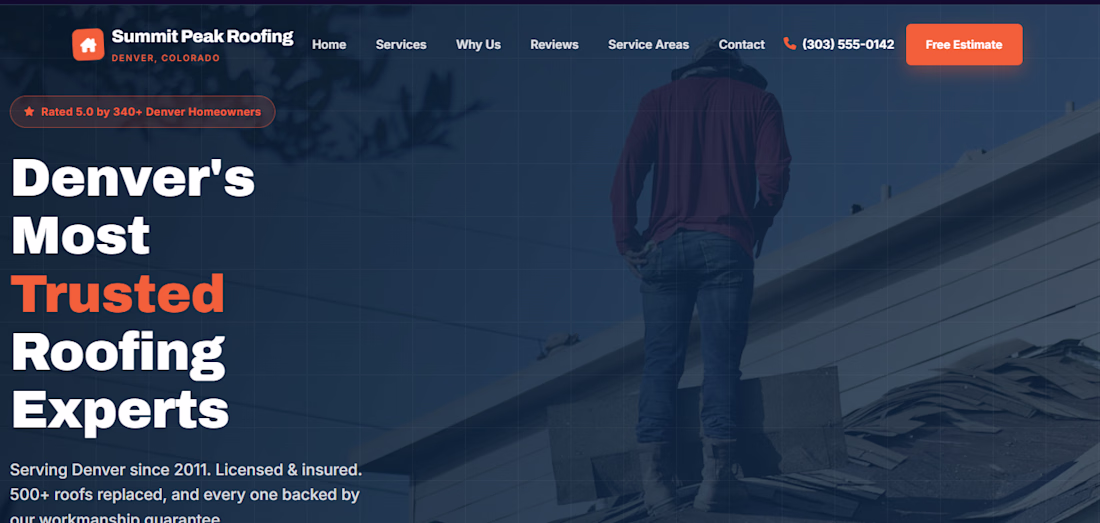This screenshot has height=523, width=1100.
Task: Click the orange phone icon
Action: pos(790,44)
